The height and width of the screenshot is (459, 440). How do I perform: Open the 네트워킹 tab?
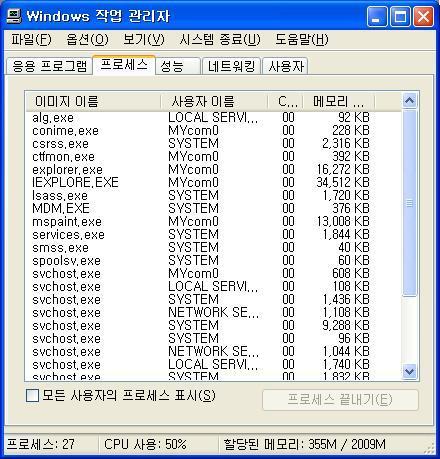tap(232, 66)
